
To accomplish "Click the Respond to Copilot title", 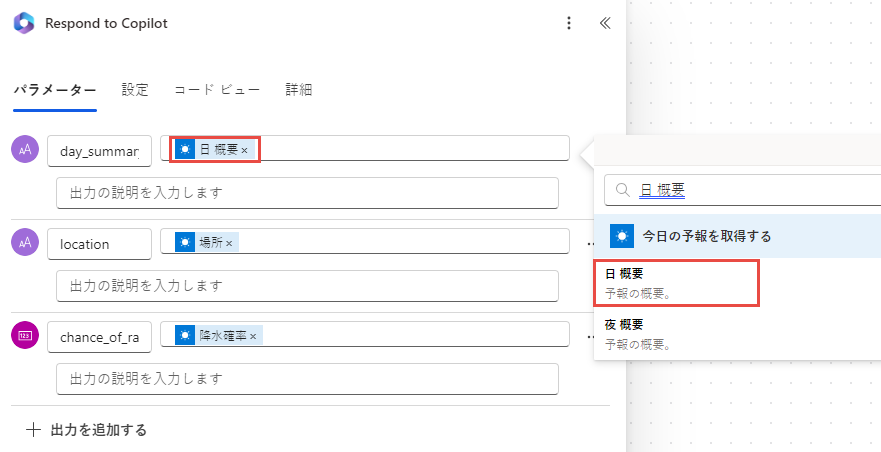I will pos(106,24).
